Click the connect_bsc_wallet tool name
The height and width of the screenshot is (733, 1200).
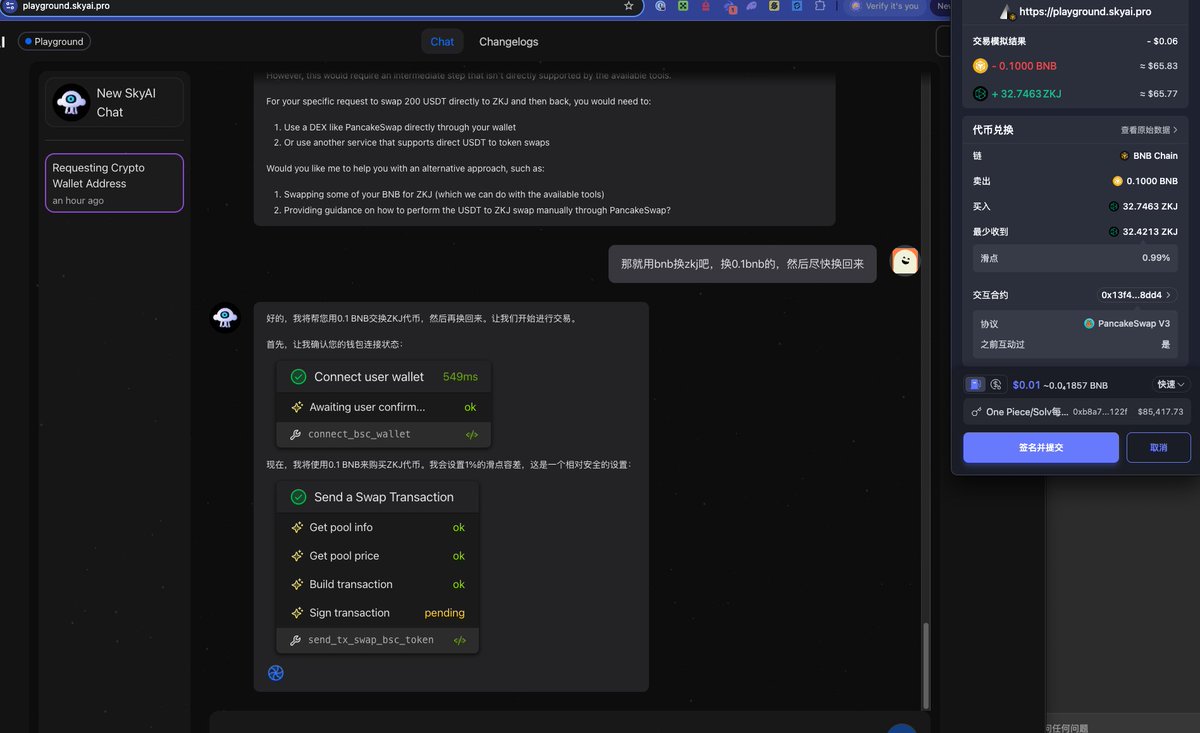(359, 434)
